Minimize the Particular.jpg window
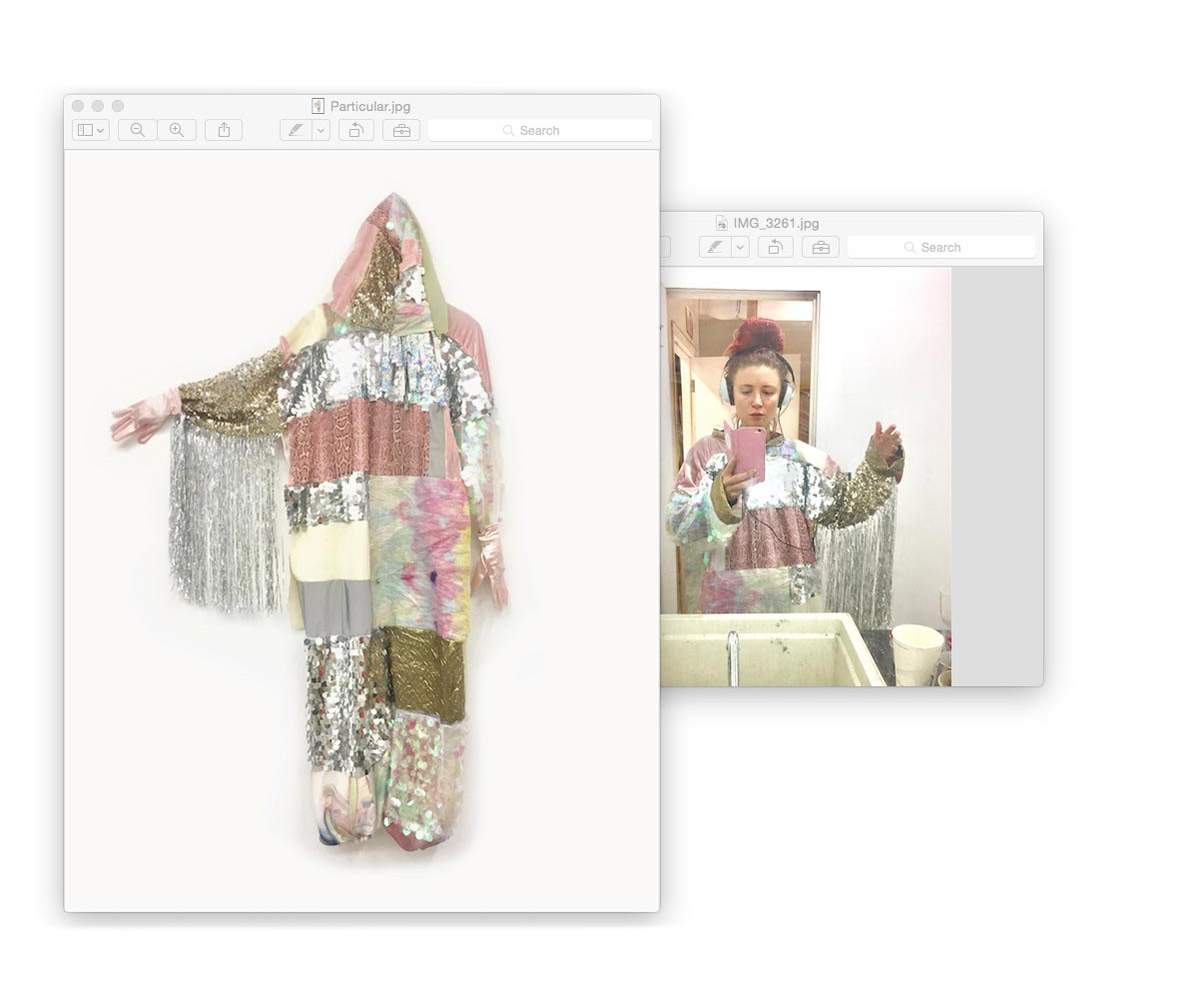The width and height of the screenshot is (1200, 1008). click(x=98, y=106)
